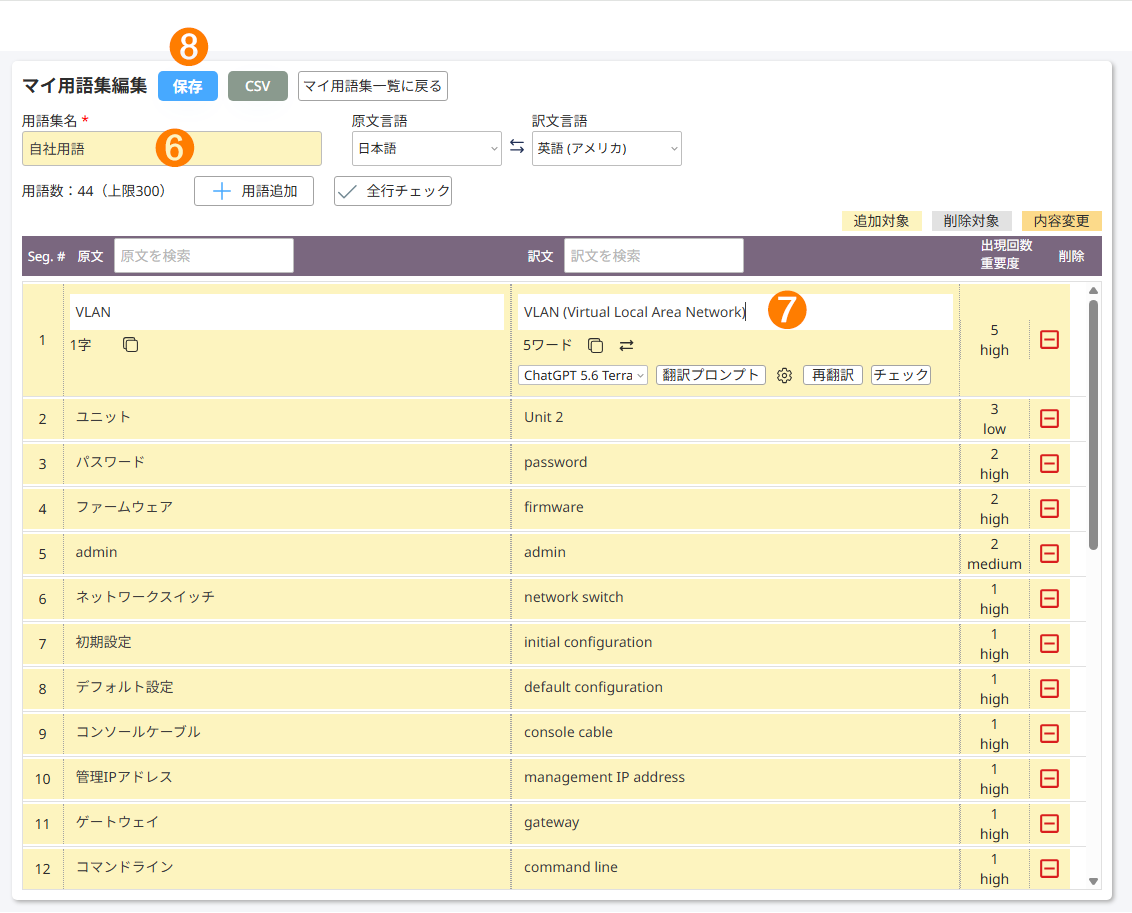The width and height of the screenshot is (1132, 913).
Task: Click the 保存 button
Action: click(x=188, y=87)
